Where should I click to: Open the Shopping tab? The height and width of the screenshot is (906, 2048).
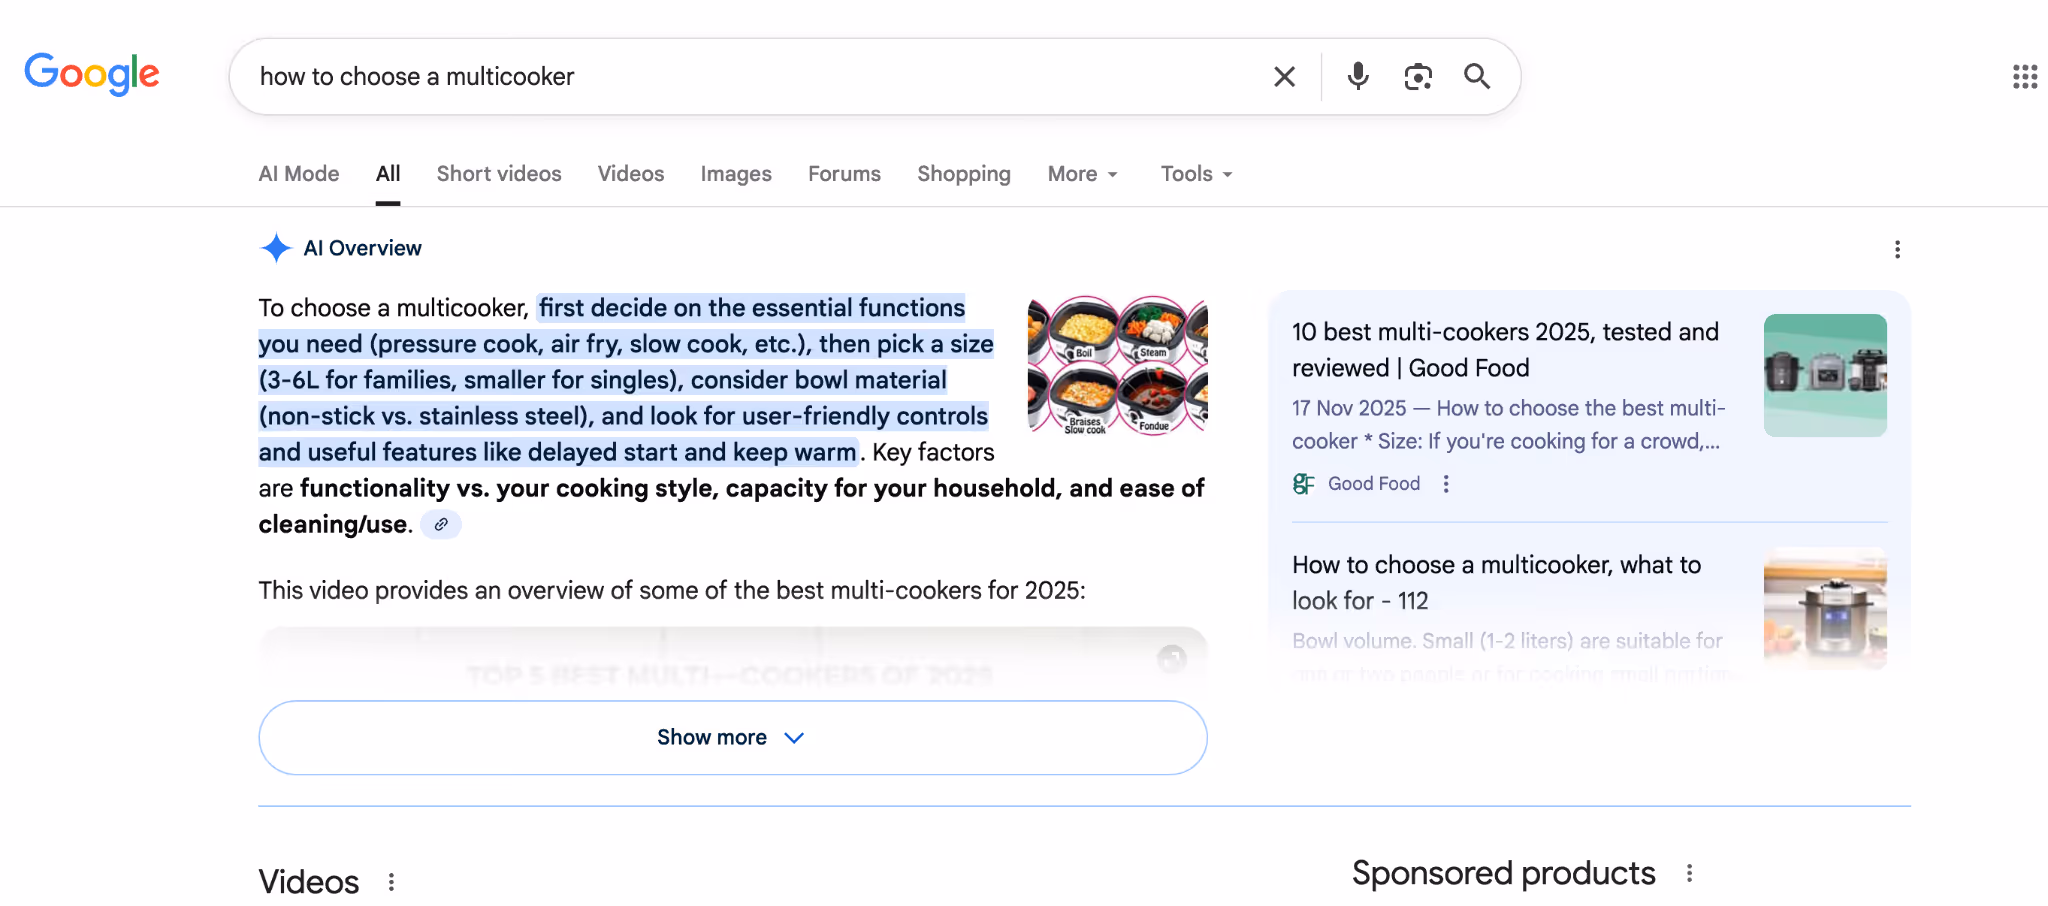coord(963,174)
